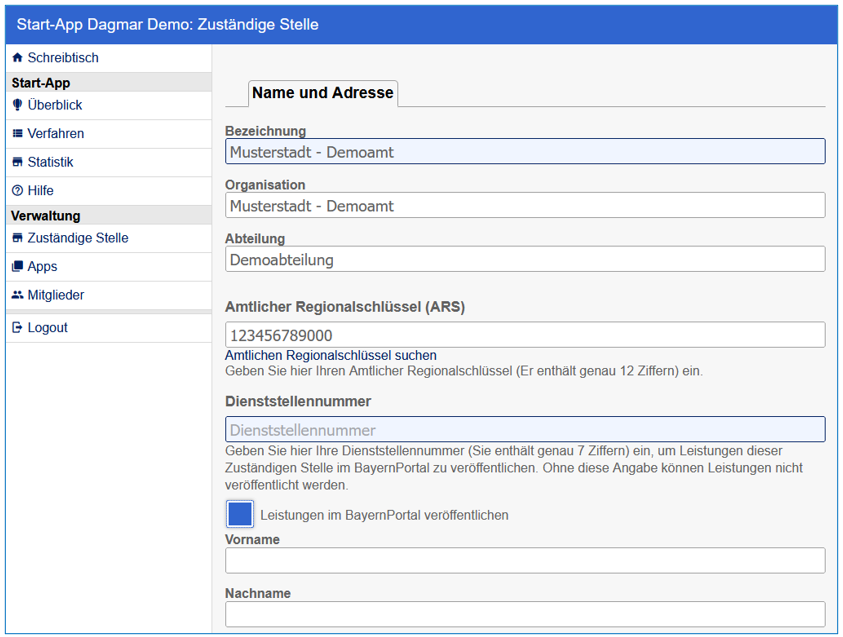The width and height of the screenshot is (843, 637).
Task: Click the Zuständige Stelle sidebar icon
Action: pos(17,239)
